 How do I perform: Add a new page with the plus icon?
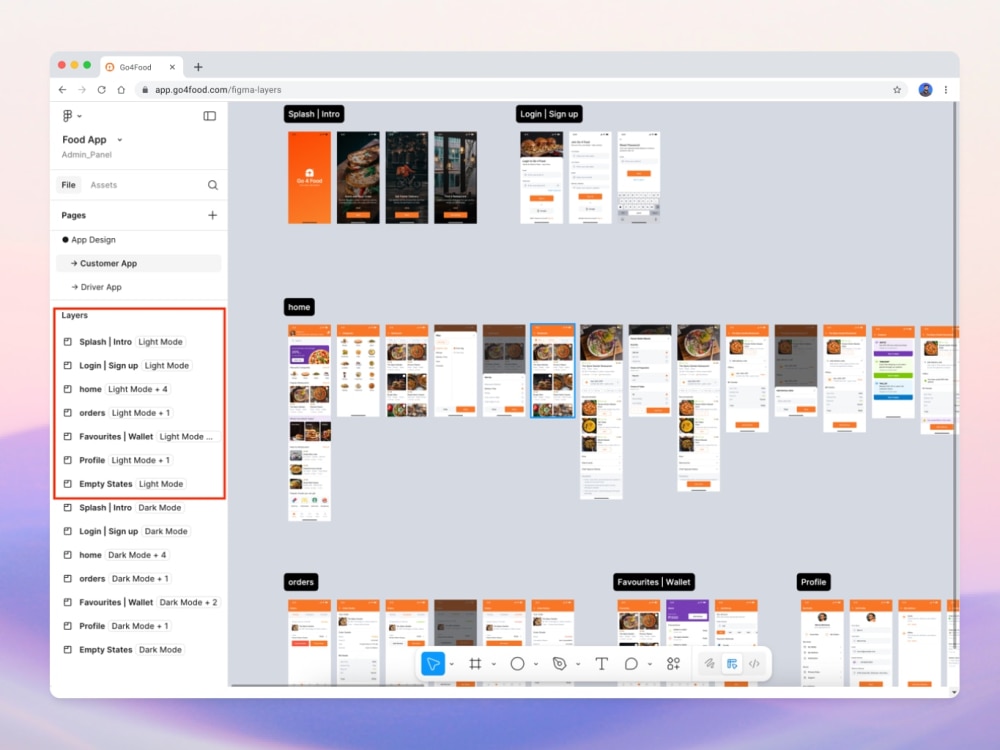point(212,215)
